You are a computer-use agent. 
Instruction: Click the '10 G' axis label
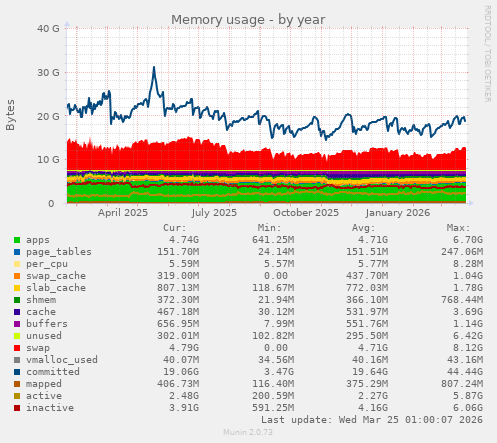[49, 160]
